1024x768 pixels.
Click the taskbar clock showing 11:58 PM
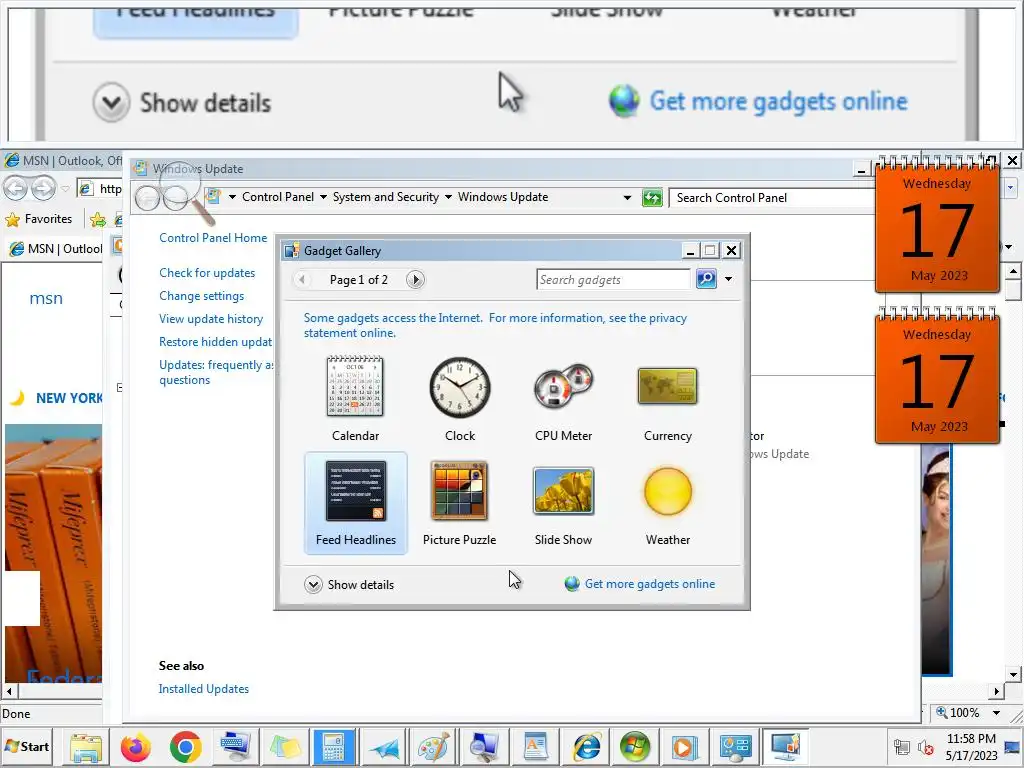(971, 746)
